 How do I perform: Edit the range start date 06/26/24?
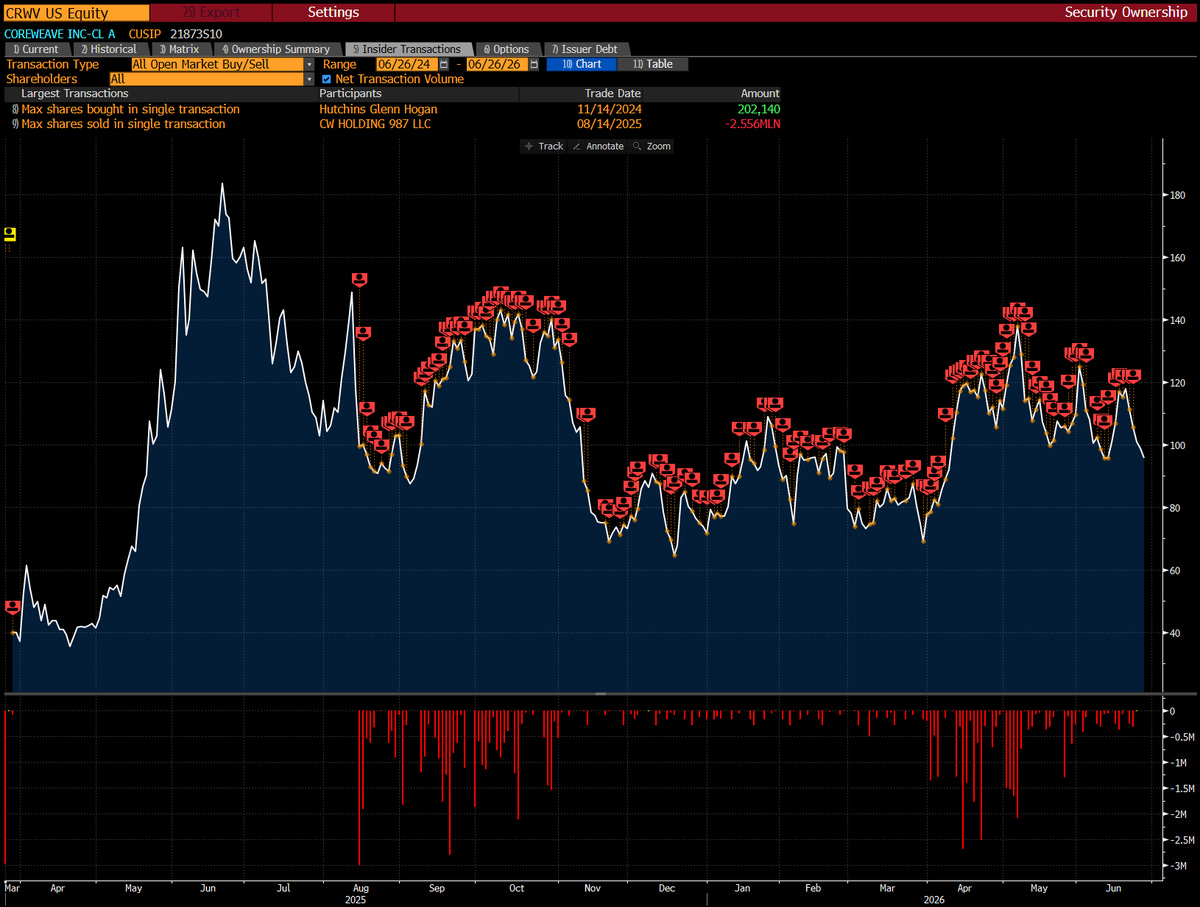[x=407, y=64]
